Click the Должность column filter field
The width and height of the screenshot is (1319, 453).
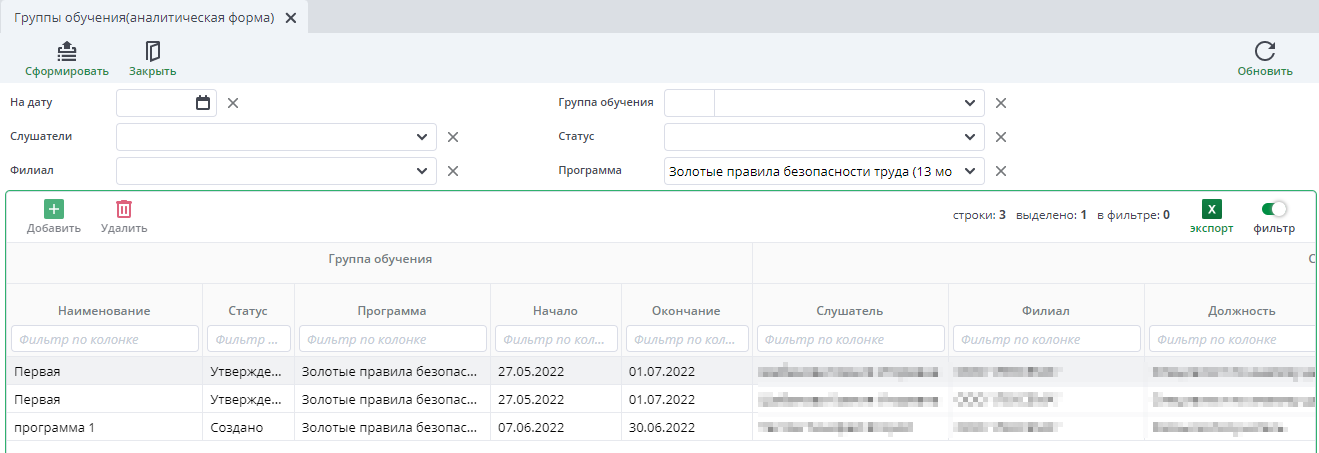tap(1233, 339)
